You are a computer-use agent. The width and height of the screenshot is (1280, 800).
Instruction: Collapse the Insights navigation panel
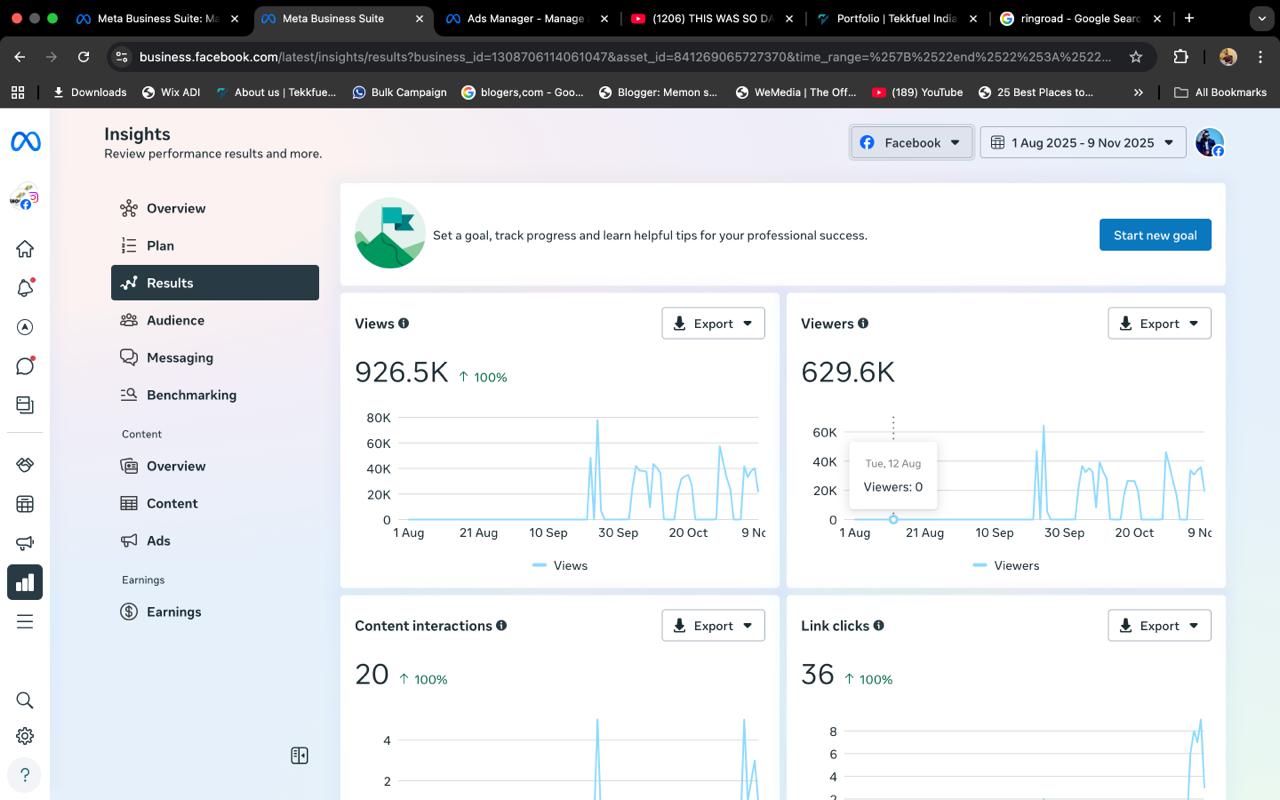tap(299, 756)
